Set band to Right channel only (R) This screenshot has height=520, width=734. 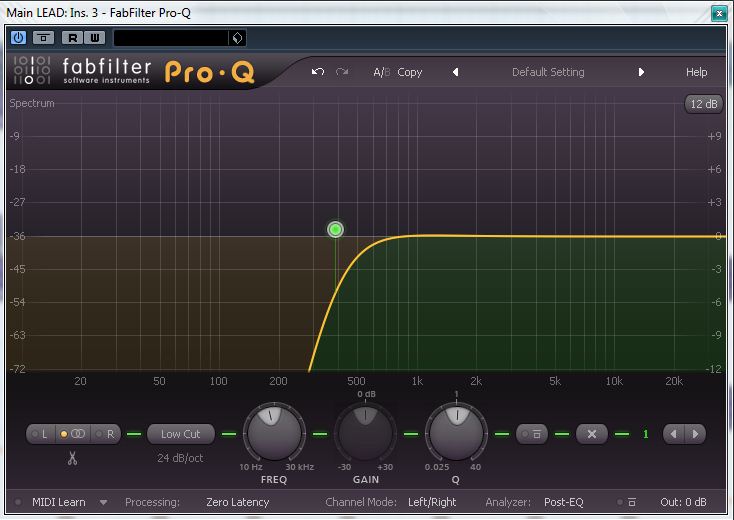(x=106, y=434)
